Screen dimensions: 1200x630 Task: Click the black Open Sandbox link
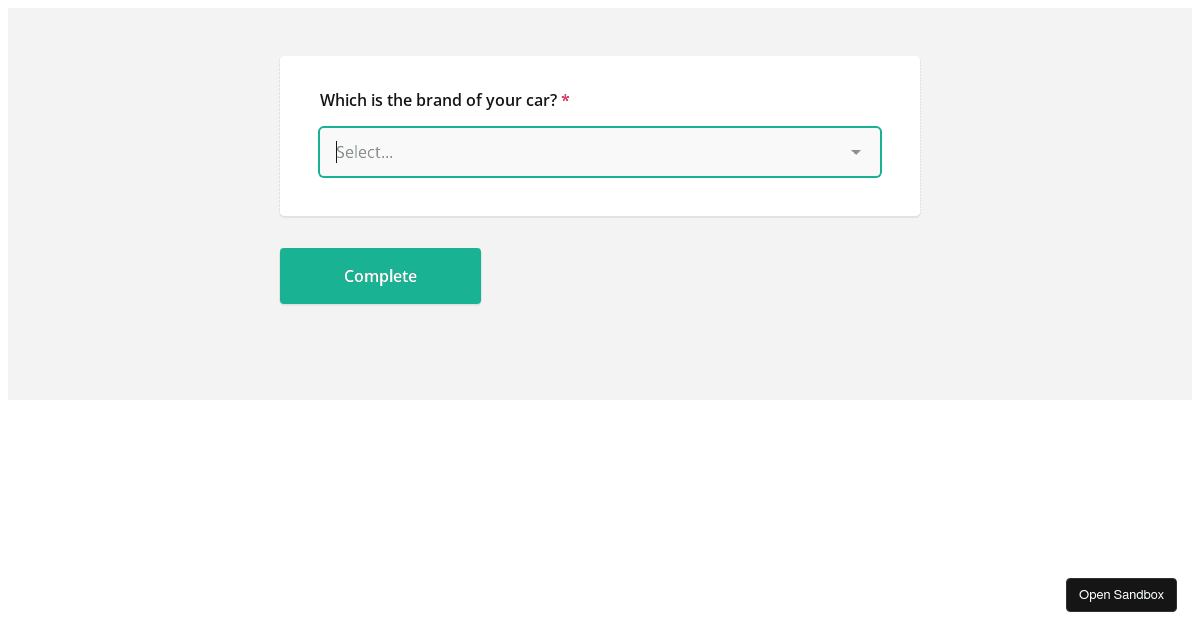coord(1121,595)
